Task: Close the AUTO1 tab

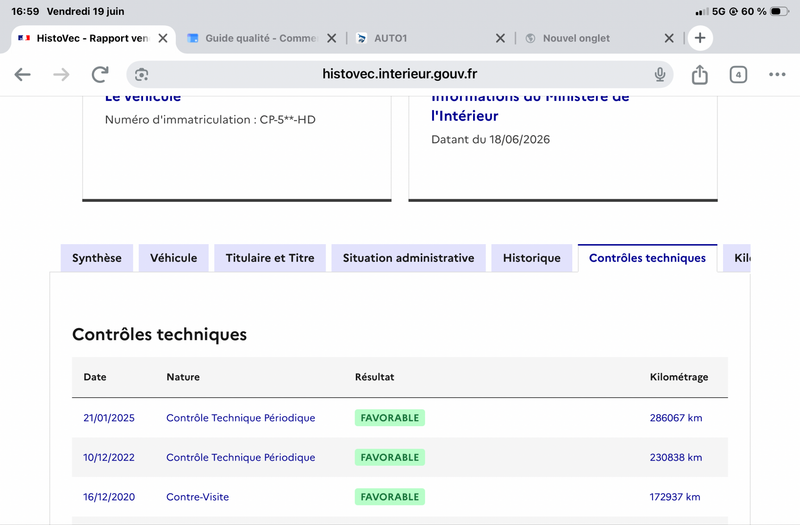Action: [501, 38]
